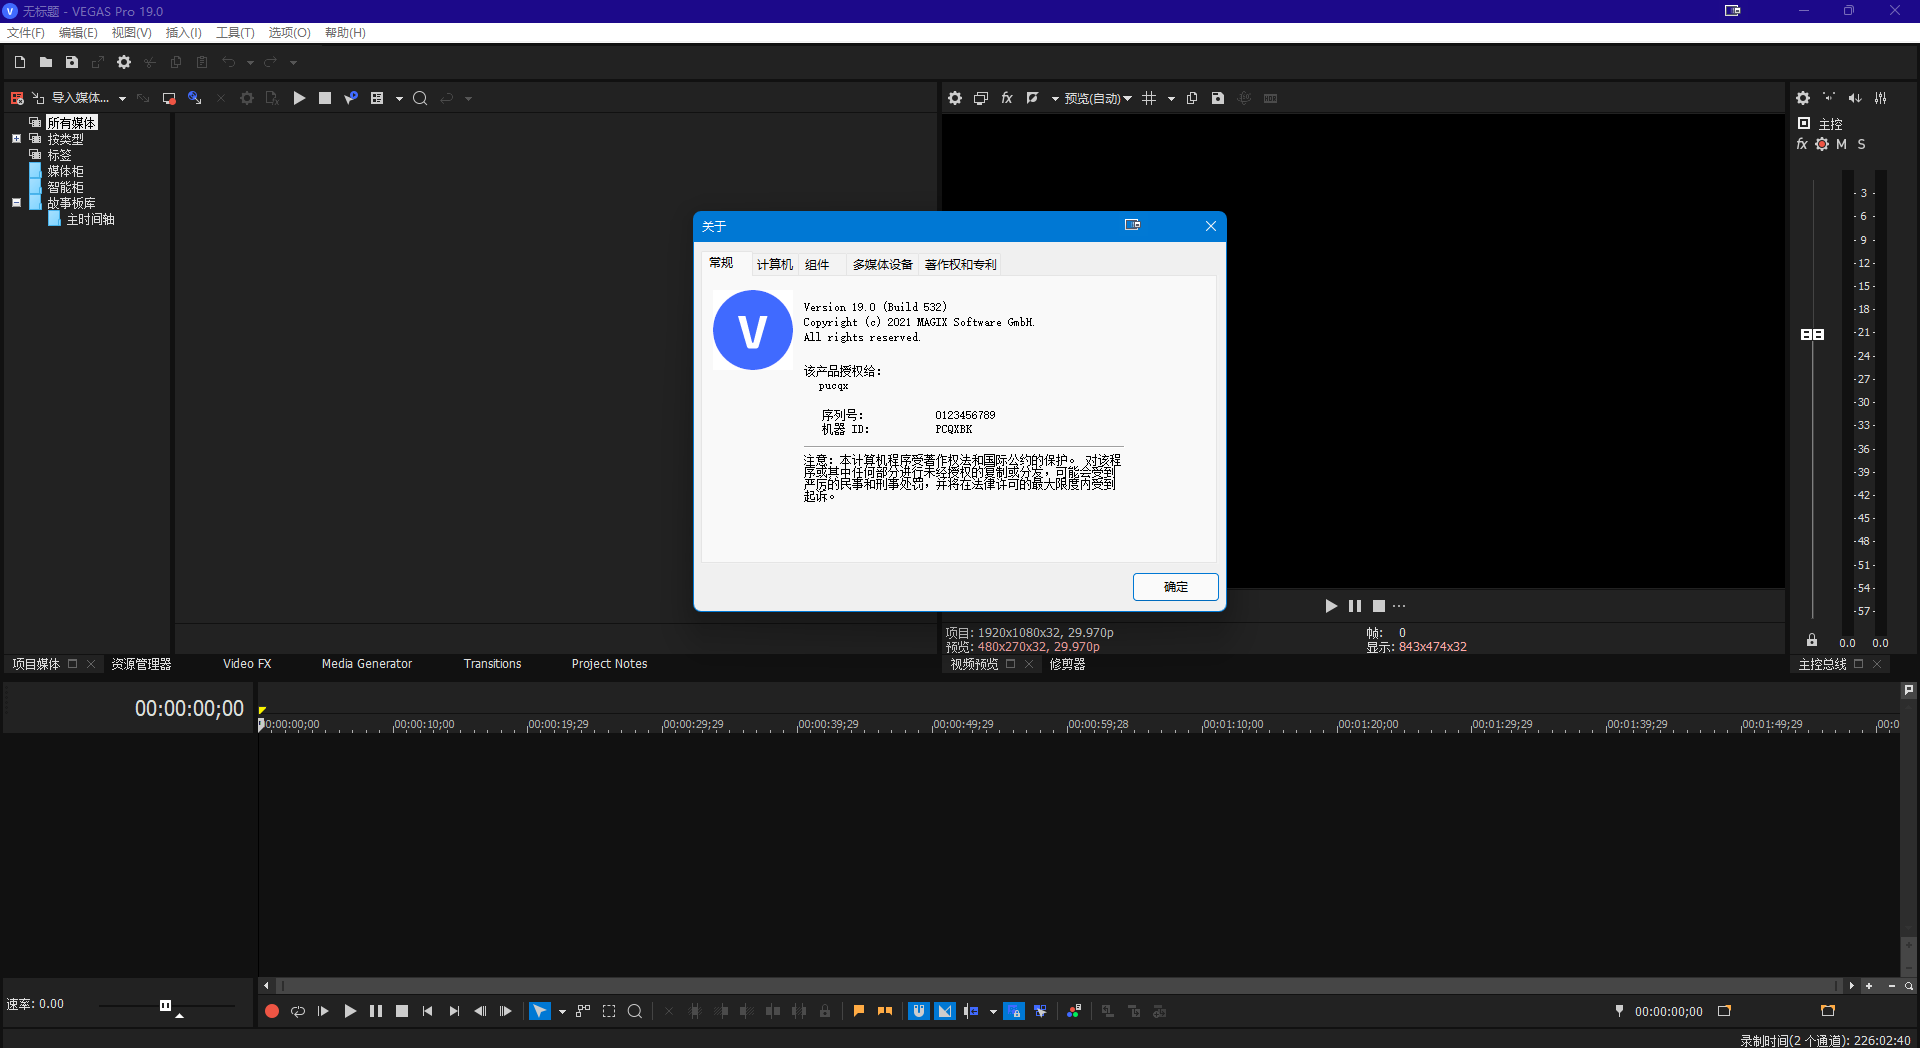Switch to the 计算机 tab in About dialog

[774, 264]
